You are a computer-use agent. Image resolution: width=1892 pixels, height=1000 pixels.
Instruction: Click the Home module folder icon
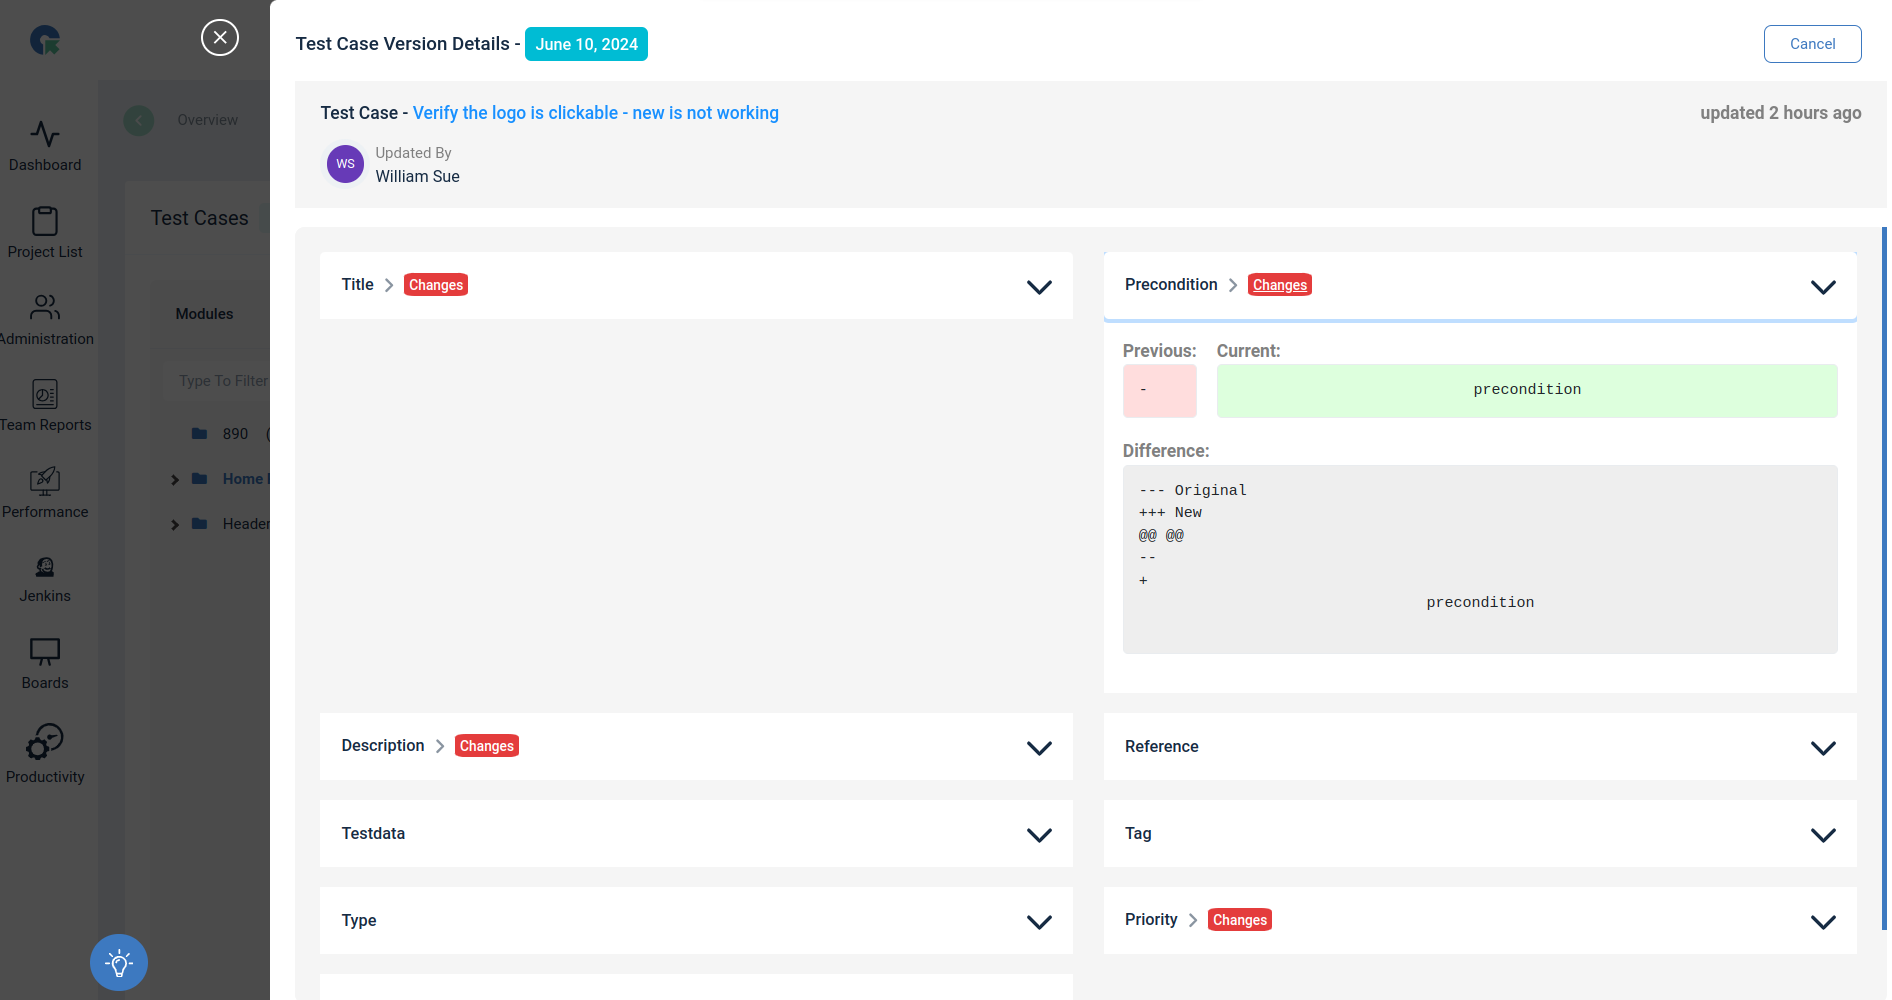click(199, 478)
